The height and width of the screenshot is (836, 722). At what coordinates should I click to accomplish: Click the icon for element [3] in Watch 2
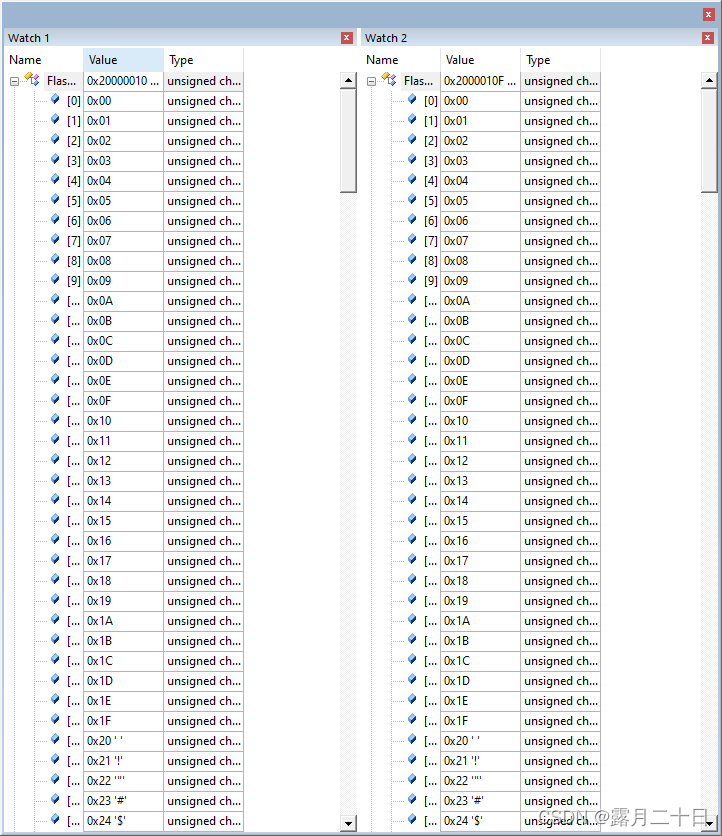click(x=412, y=159)
